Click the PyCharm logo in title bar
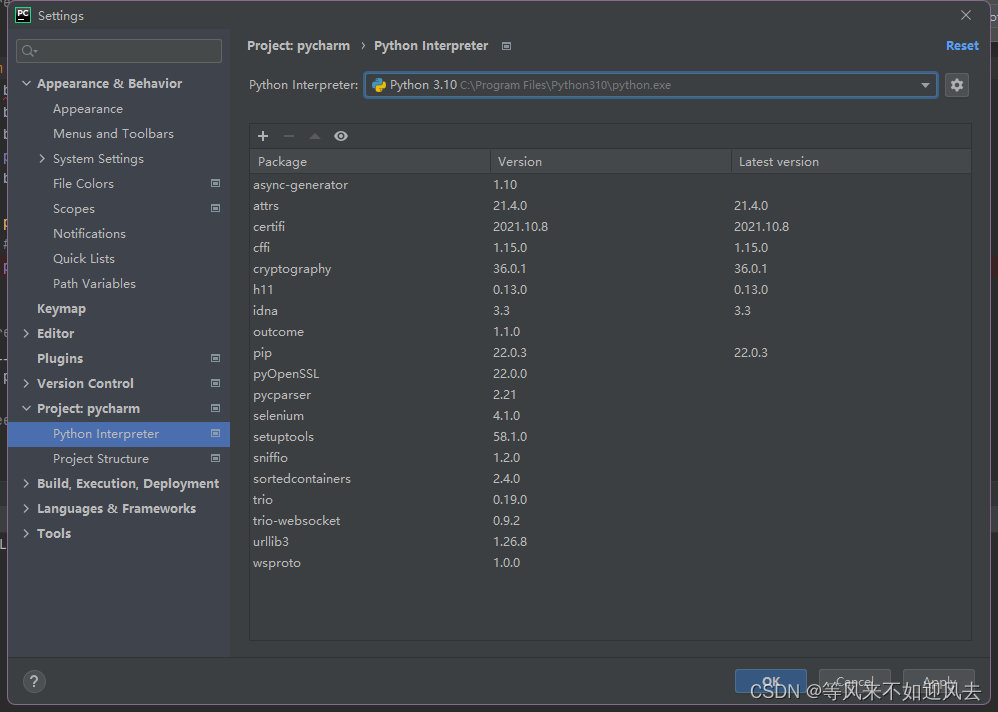Viewport: 998px width, 712px height. click(x=23, y=15)
